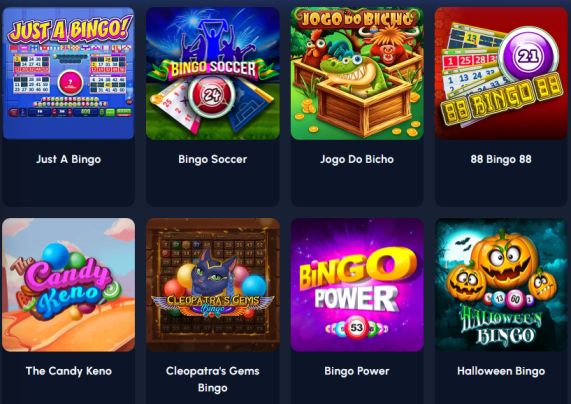Click the 88 Bingo 88 title text
The width and height of the screenshot is (571, 404).
tap(501, 159)
